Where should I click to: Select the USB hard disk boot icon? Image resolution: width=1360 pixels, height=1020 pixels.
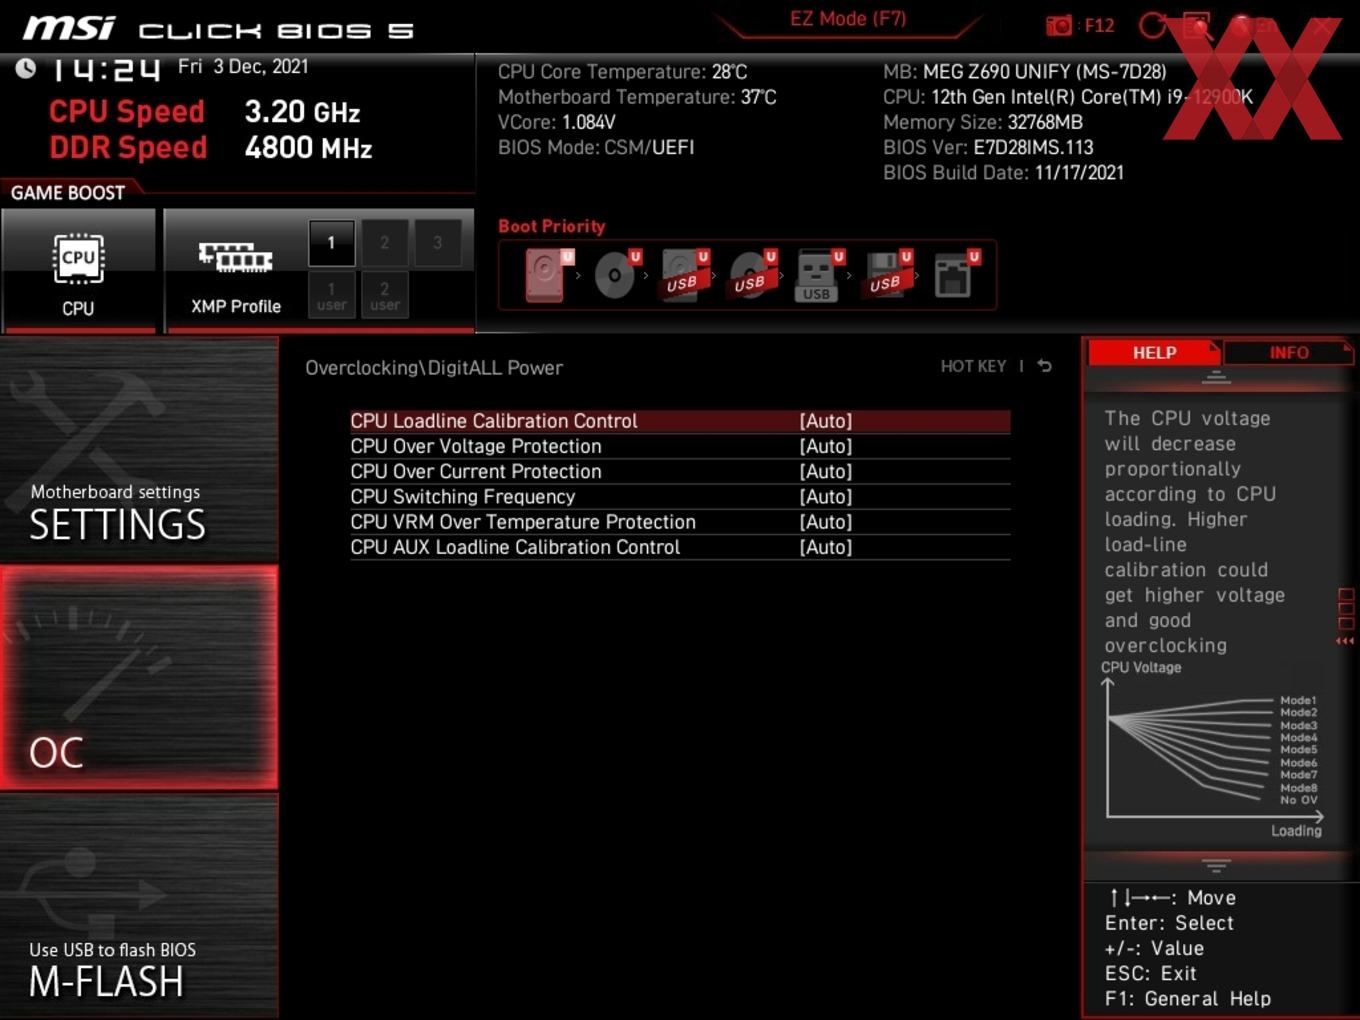[684, 275]
